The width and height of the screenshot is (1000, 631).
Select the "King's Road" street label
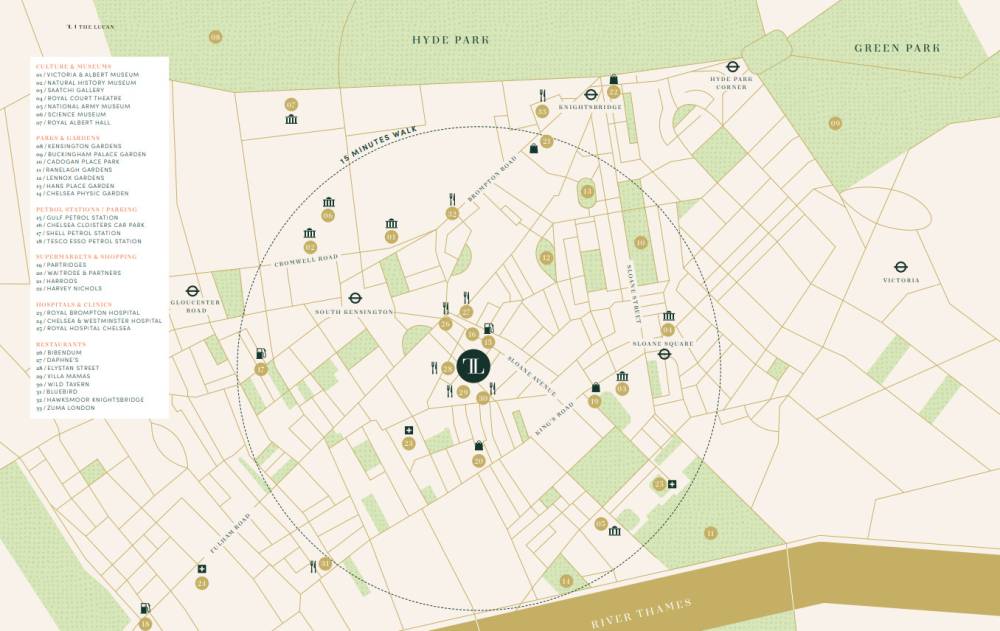click(555, 419)
